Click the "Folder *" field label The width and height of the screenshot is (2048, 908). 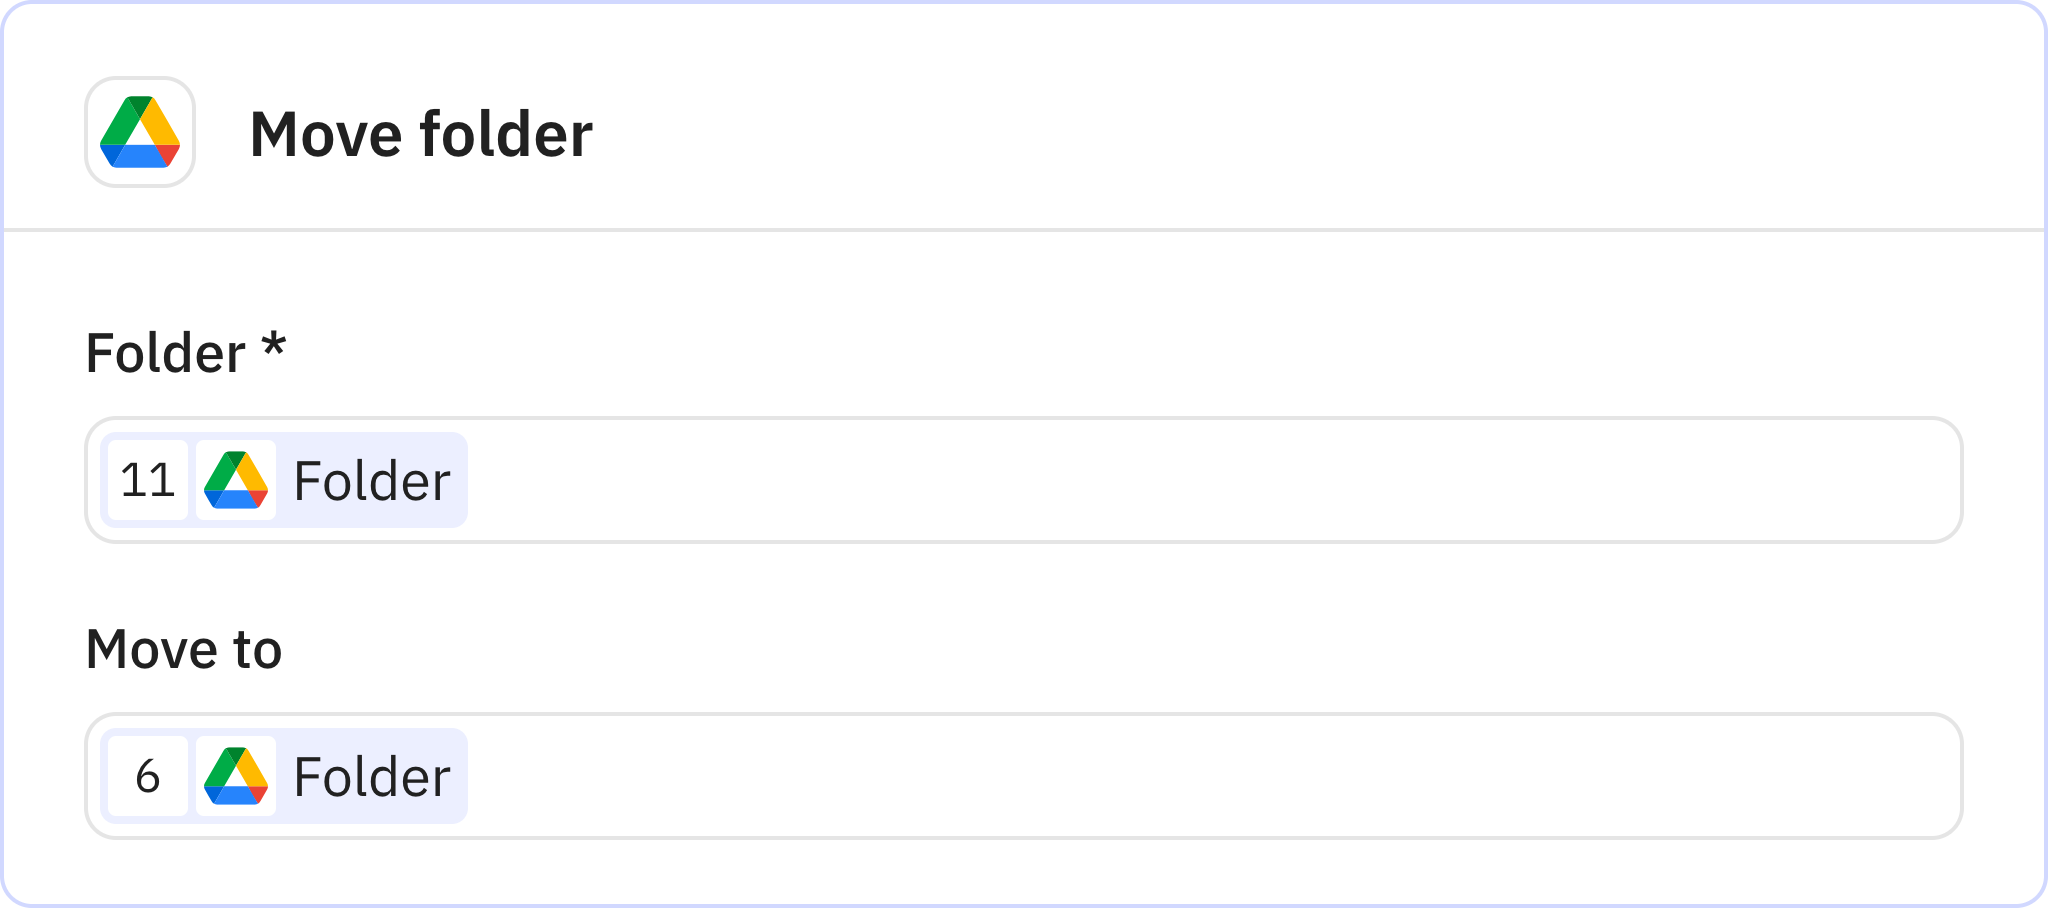click(x=166, y=354)
